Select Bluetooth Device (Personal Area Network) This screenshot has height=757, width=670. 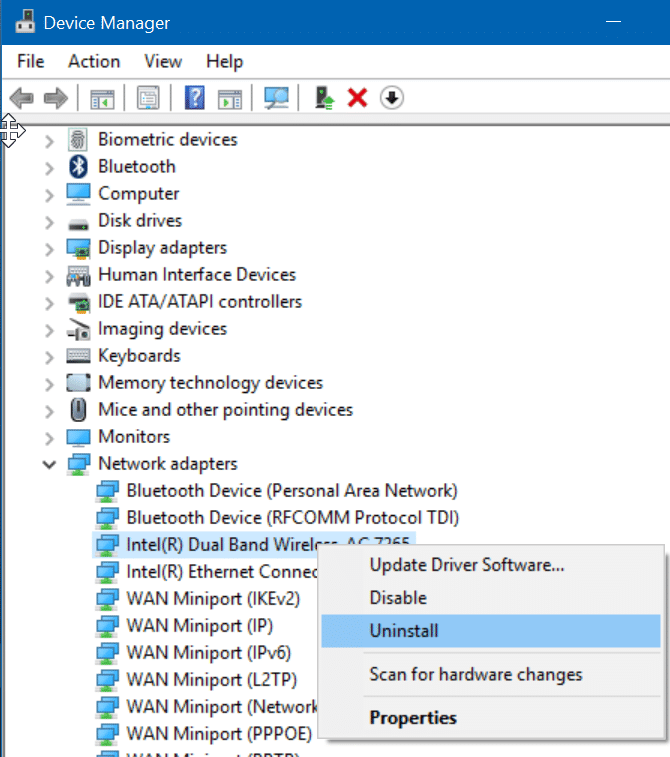point(292,491)
